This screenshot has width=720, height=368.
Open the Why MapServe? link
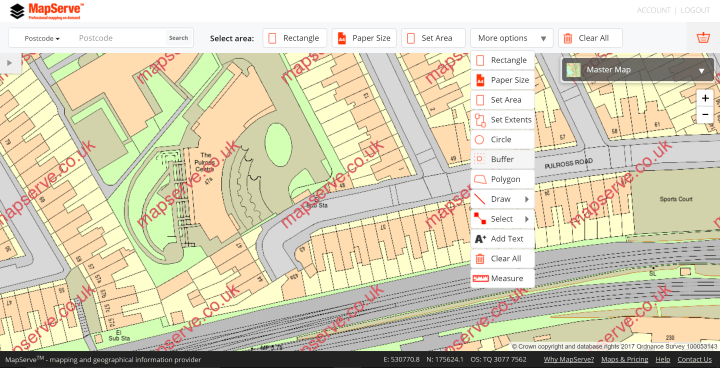coord(568,359)
